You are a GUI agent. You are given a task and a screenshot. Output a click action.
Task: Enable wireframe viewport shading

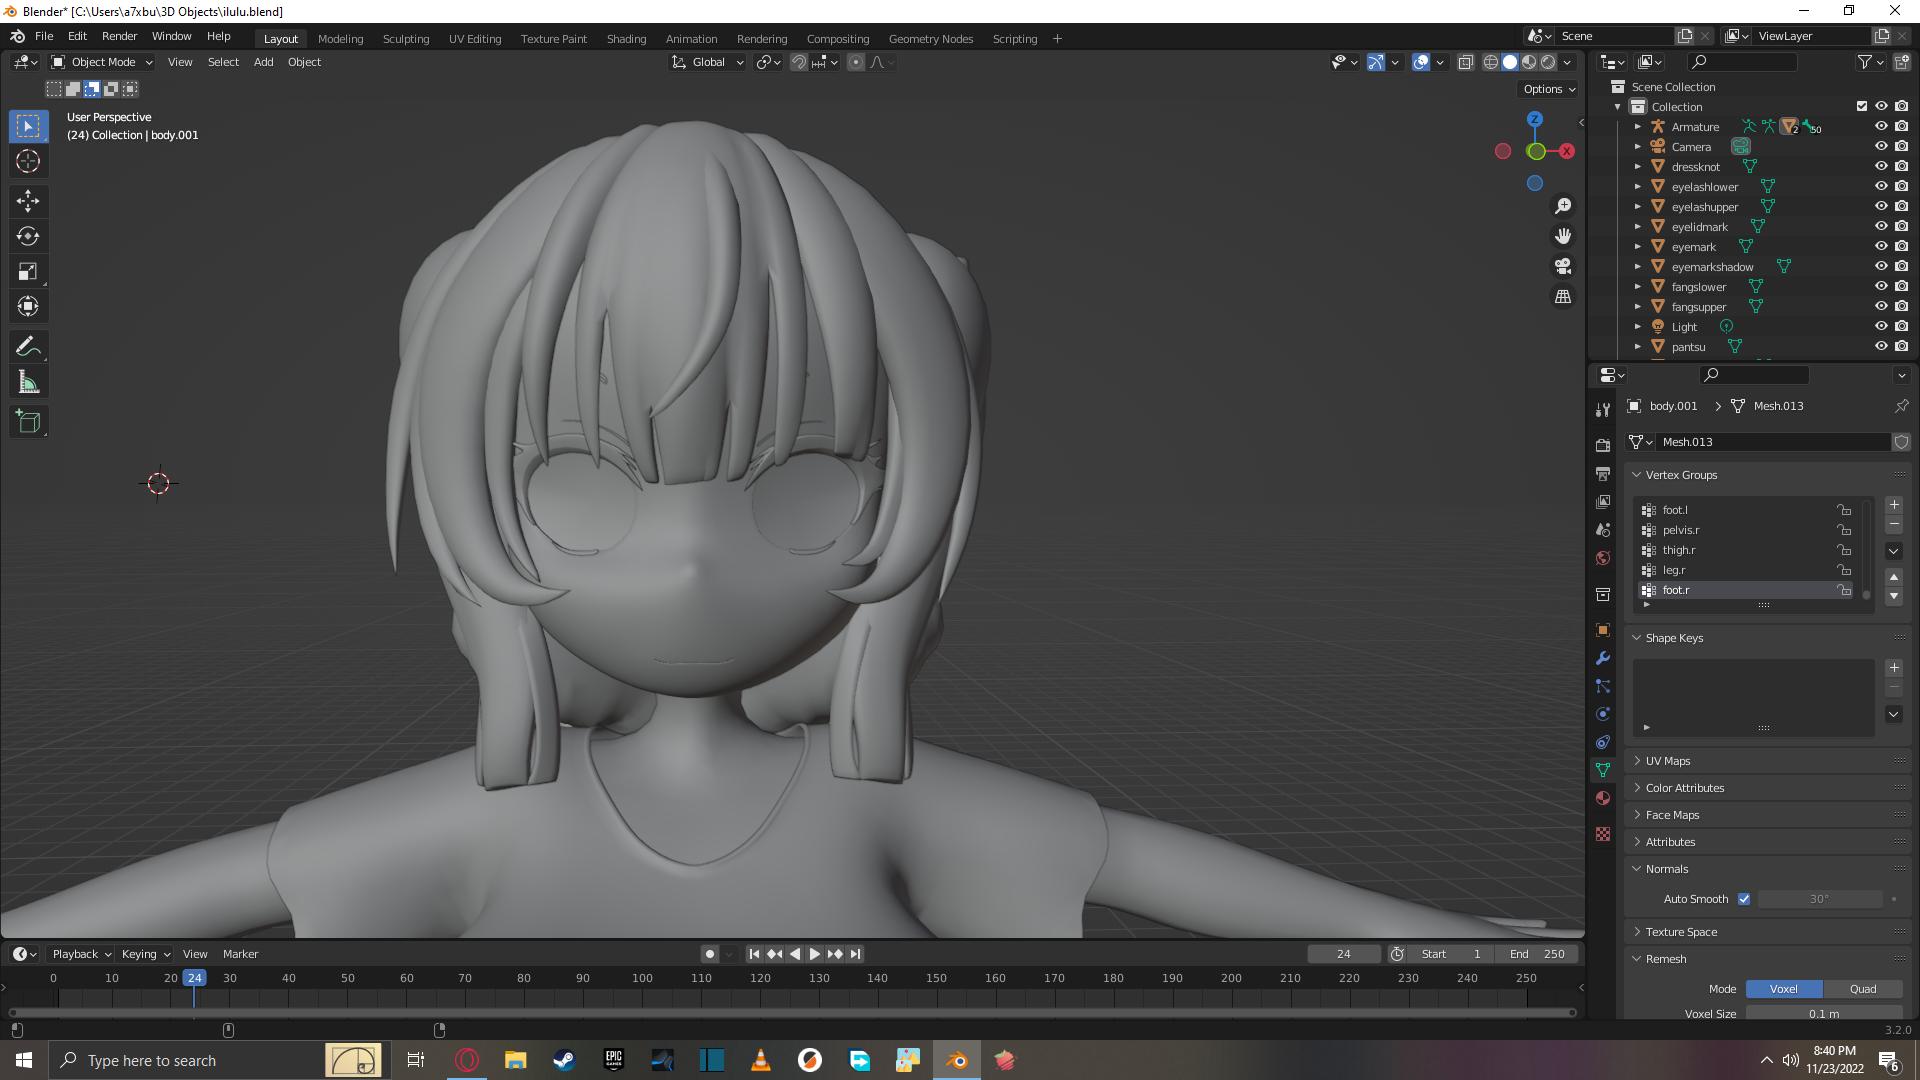point(1489,62)
